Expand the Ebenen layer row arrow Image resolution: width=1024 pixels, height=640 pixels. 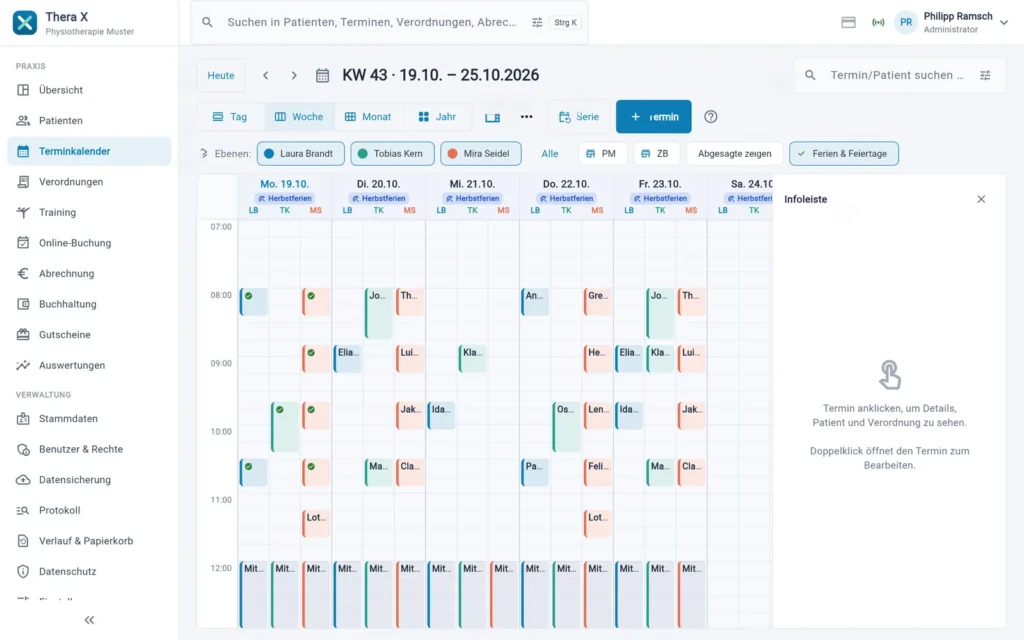click(x=204, y=153)
